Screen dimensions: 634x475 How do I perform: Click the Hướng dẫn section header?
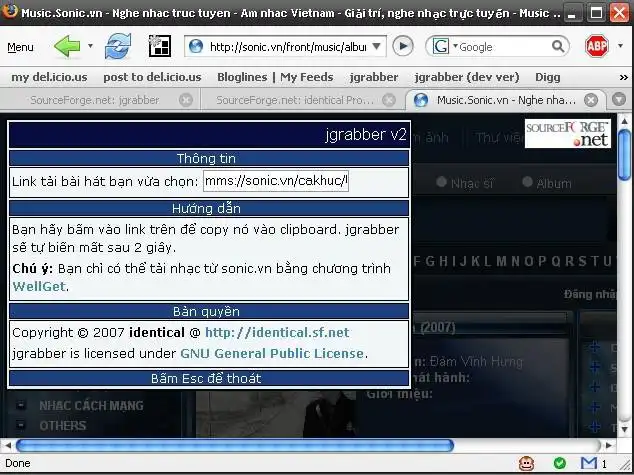(x=209, y=208)
